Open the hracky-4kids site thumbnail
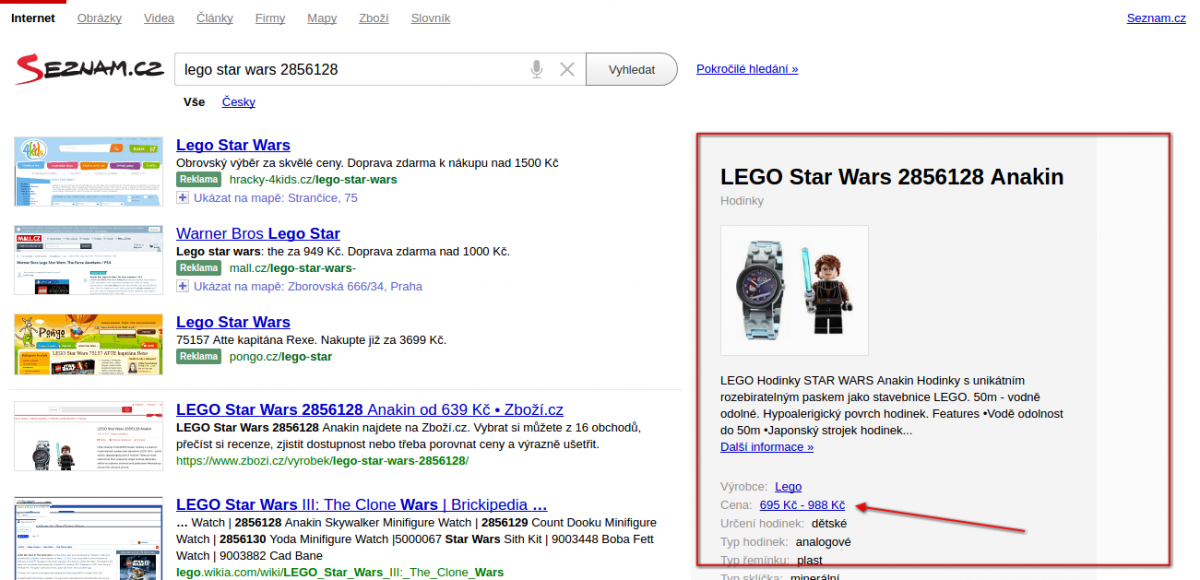1200x580 pixels. pos(88,172)
